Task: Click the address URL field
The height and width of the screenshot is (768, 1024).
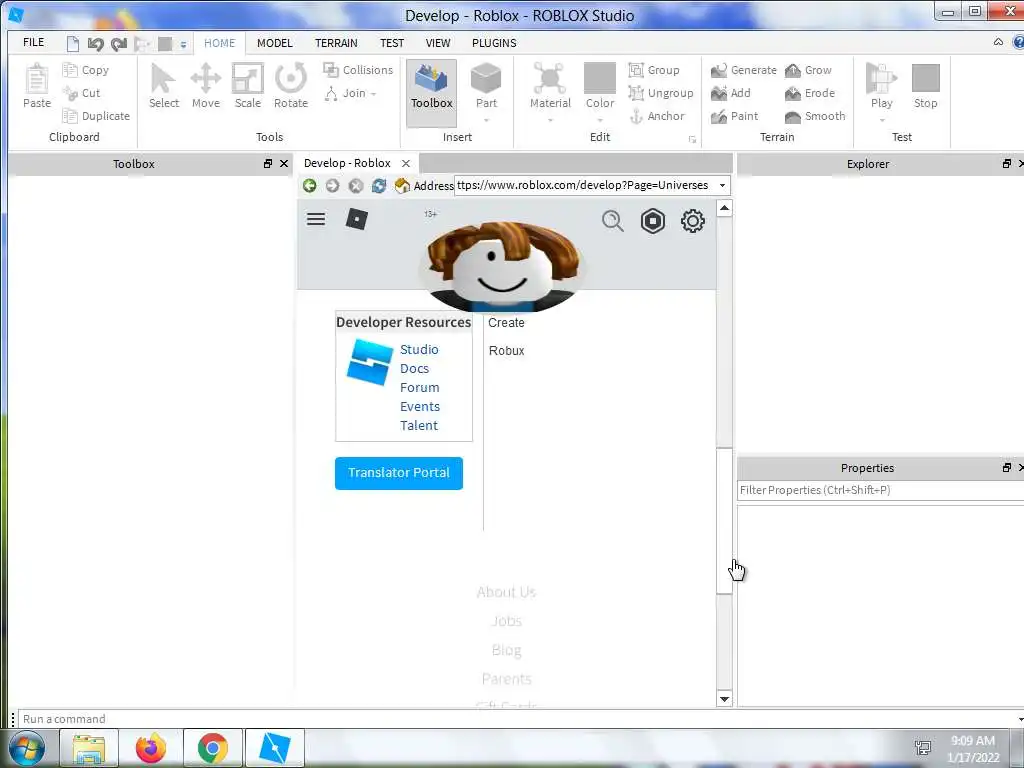Action: [x=584, y=185]
